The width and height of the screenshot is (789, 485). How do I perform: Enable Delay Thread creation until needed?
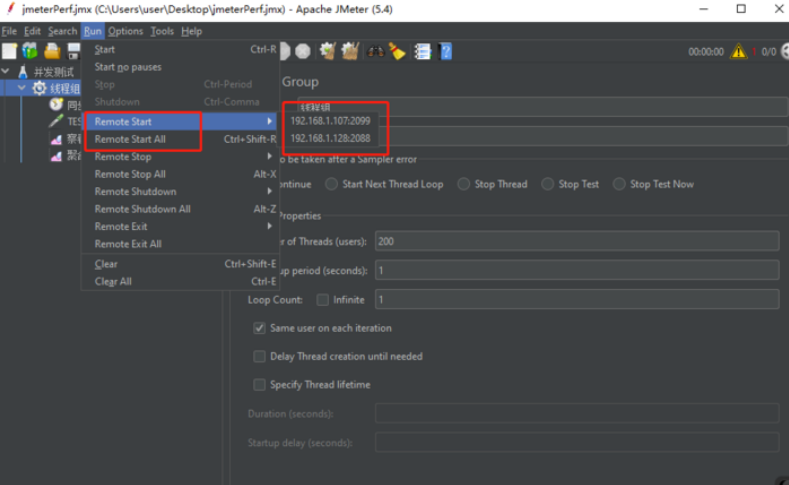click(259, 356)
